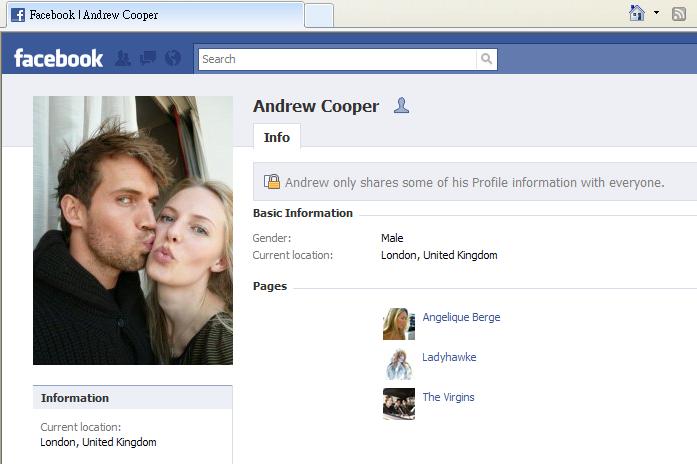Image resolution: width=697 pixels, height=464 pixels.
Task: Click the Andrew Cooper name heading
Action: 316,106
